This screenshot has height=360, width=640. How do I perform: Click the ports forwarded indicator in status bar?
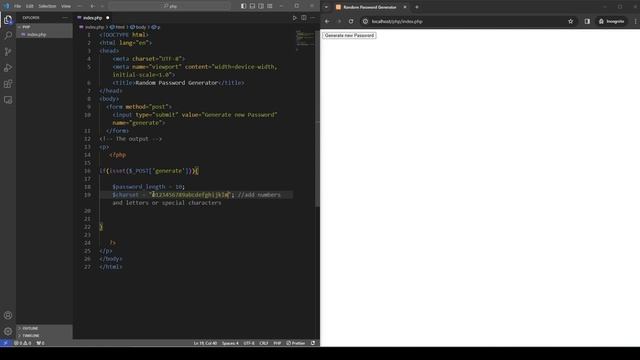pyautogui.click(x=40, y=343)
